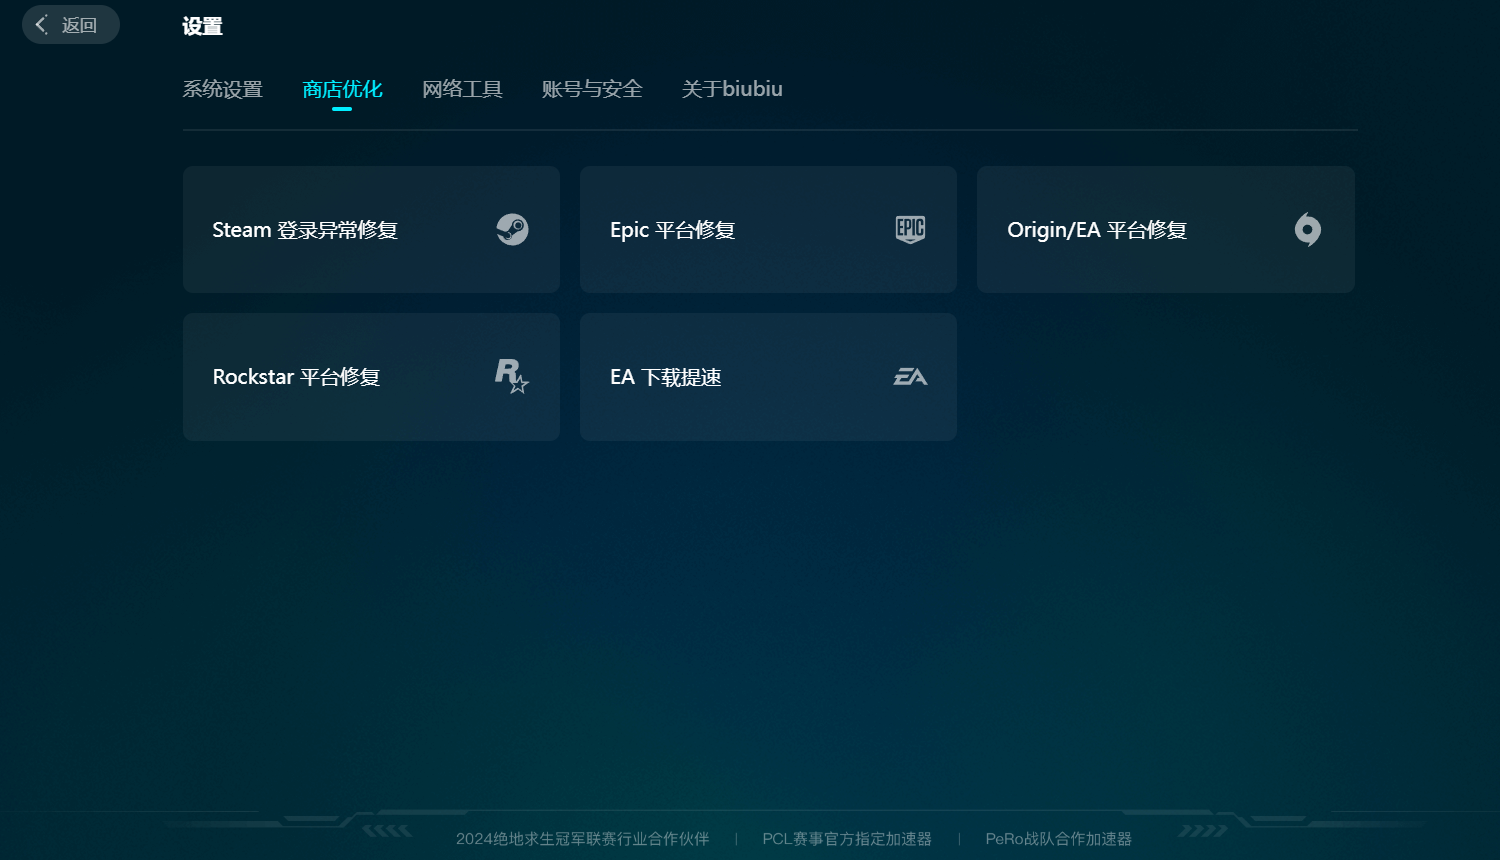This screenshot has width=1500, height=860.
Task: Click the Origin logo icon
Action: 1307,230
